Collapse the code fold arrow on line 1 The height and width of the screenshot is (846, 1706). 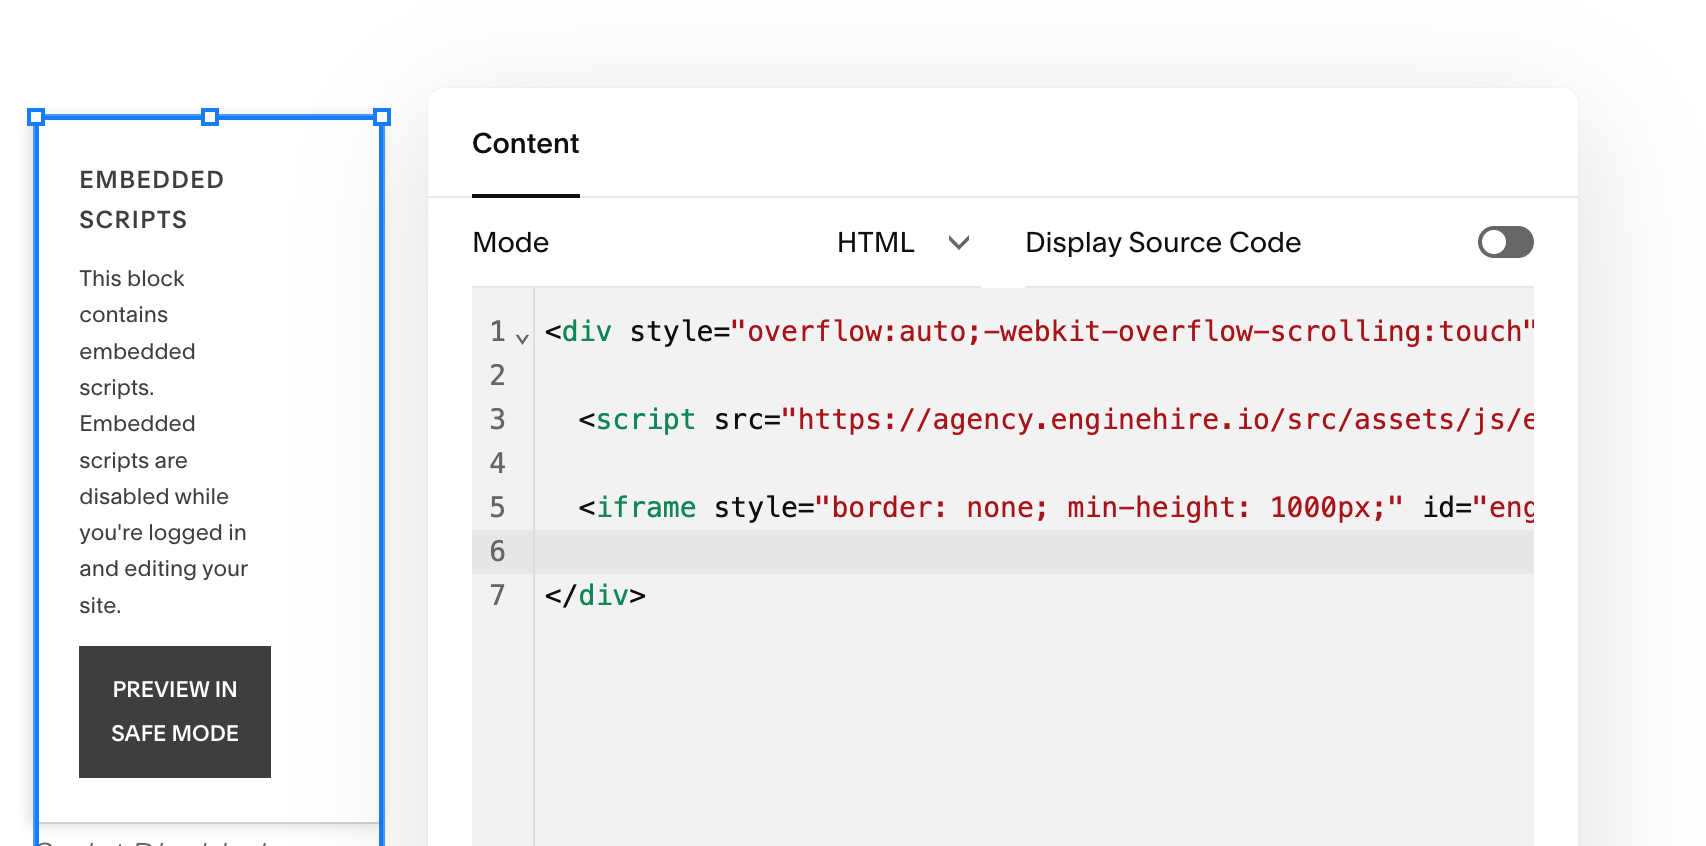click(522, 339)
